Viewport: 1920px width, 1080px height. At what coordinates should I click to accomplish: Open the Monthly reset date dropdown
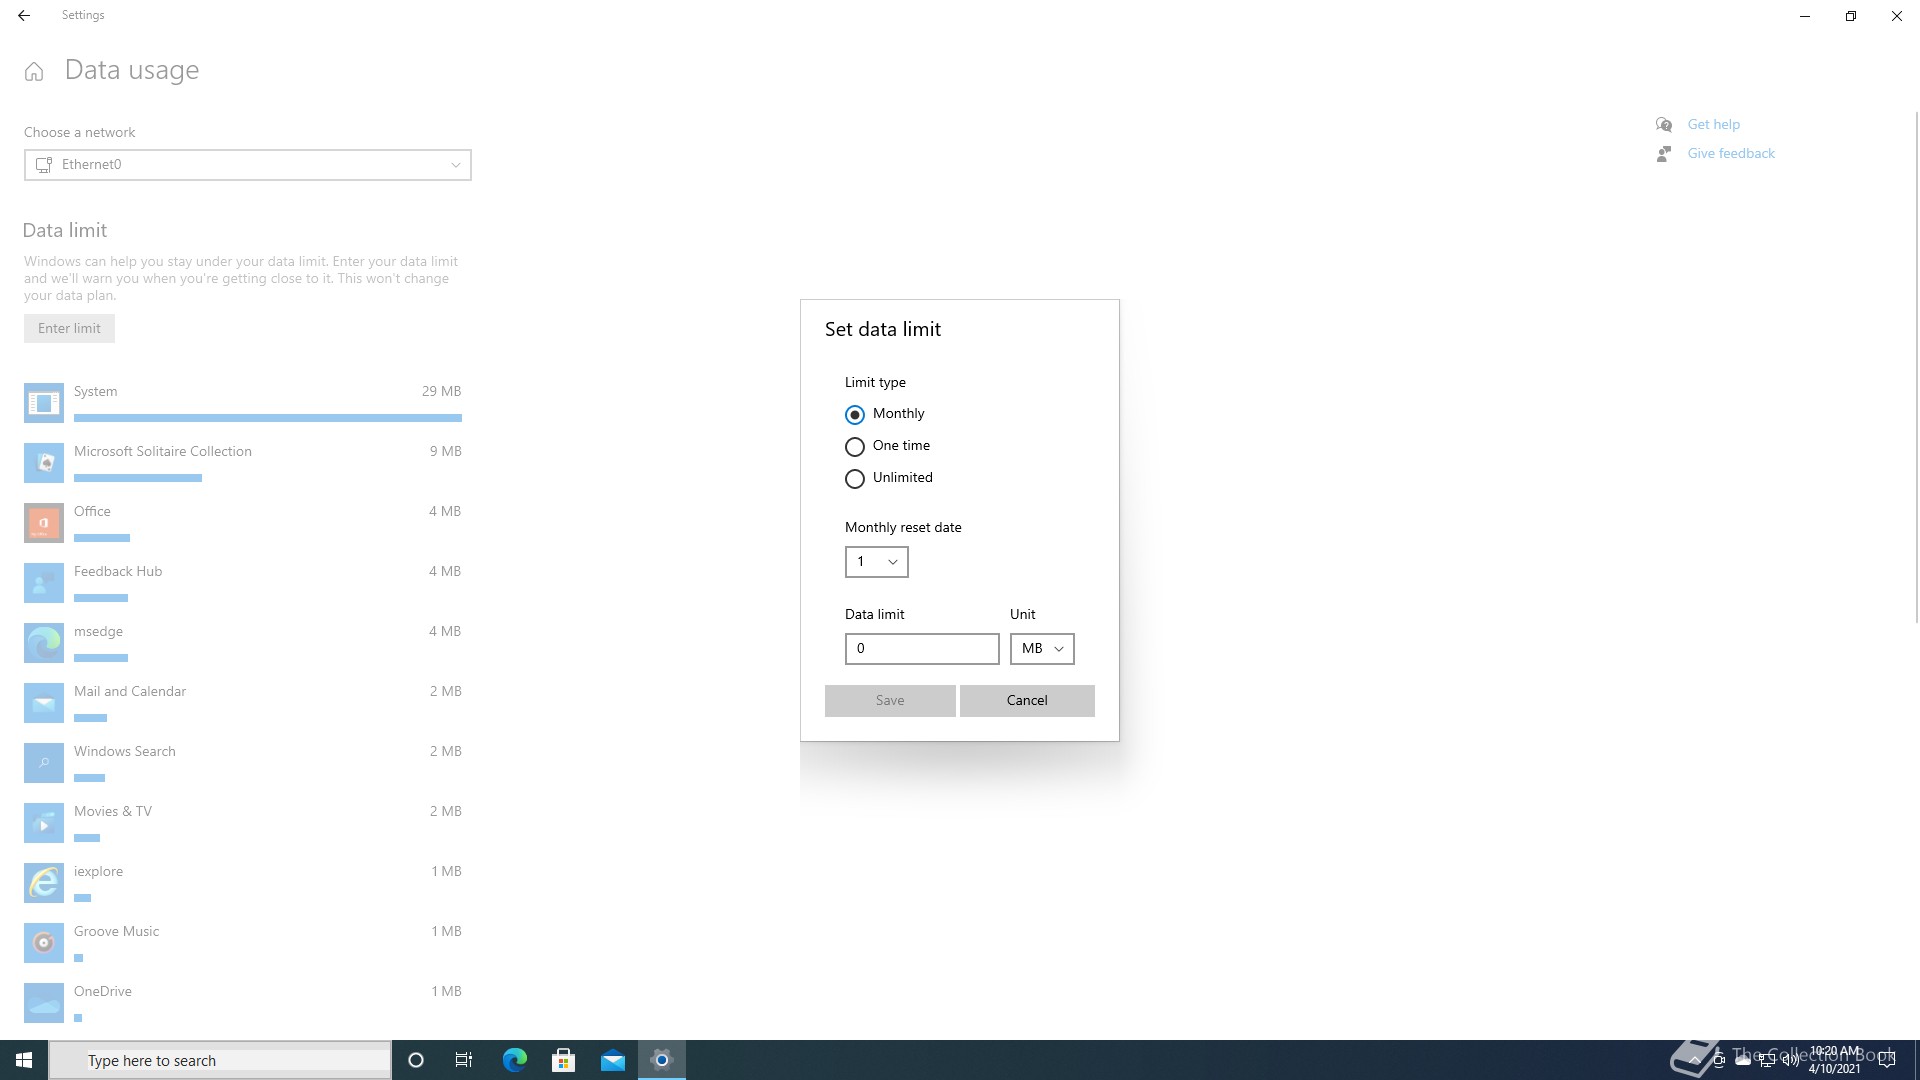[876, 562]
